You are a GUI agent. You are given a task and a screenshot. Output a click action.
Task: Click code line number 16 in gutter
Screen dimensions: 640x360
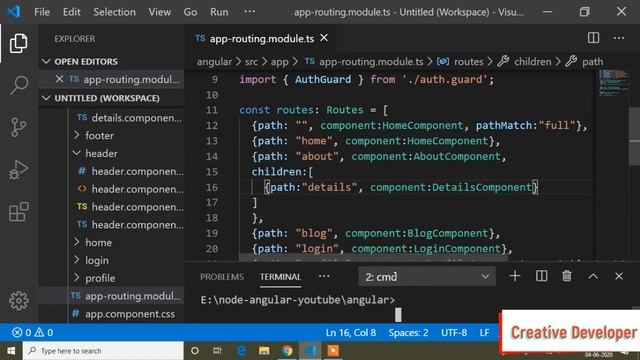212,187
